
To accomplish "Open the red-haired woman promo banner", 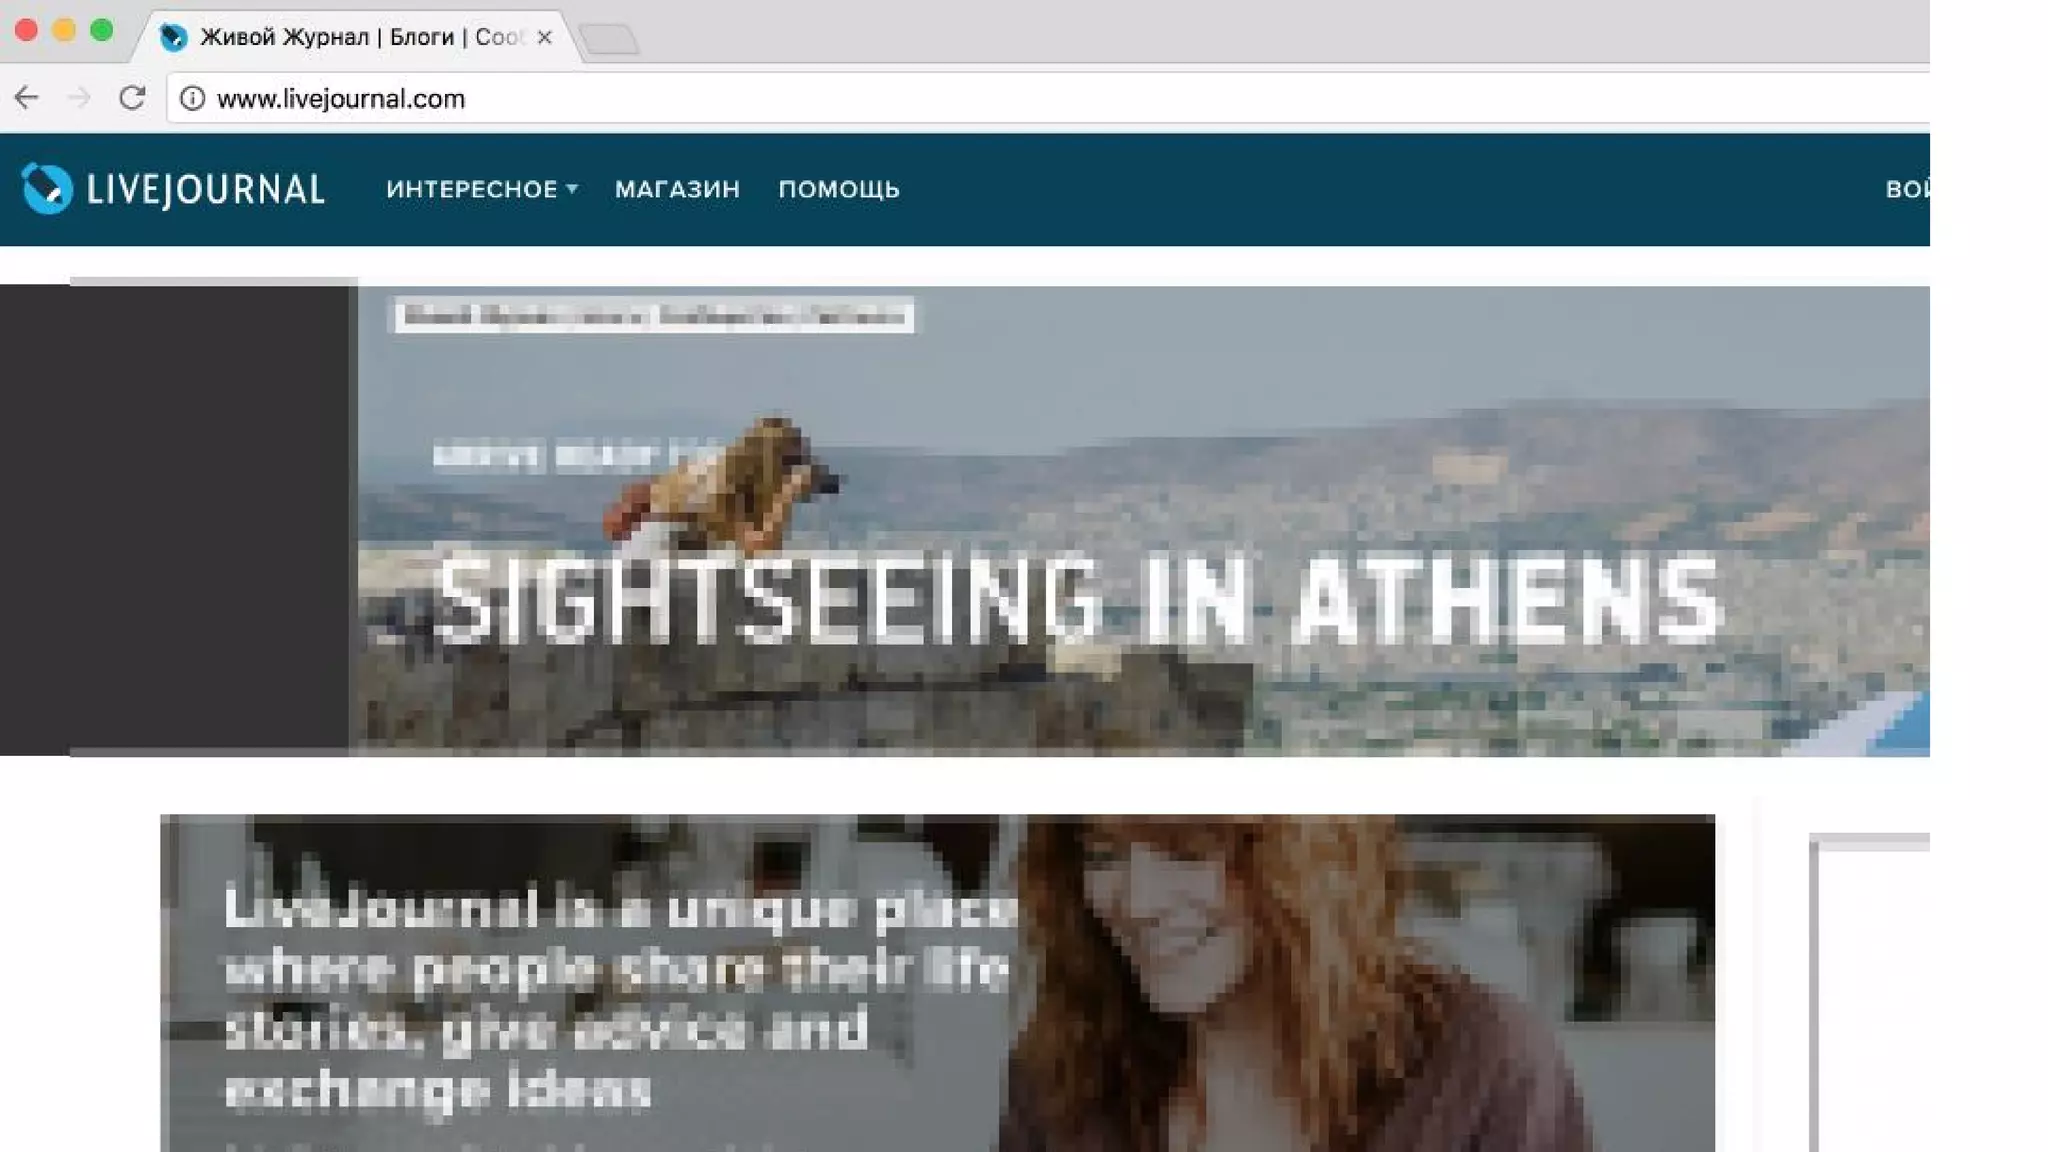I will [937, 983].
